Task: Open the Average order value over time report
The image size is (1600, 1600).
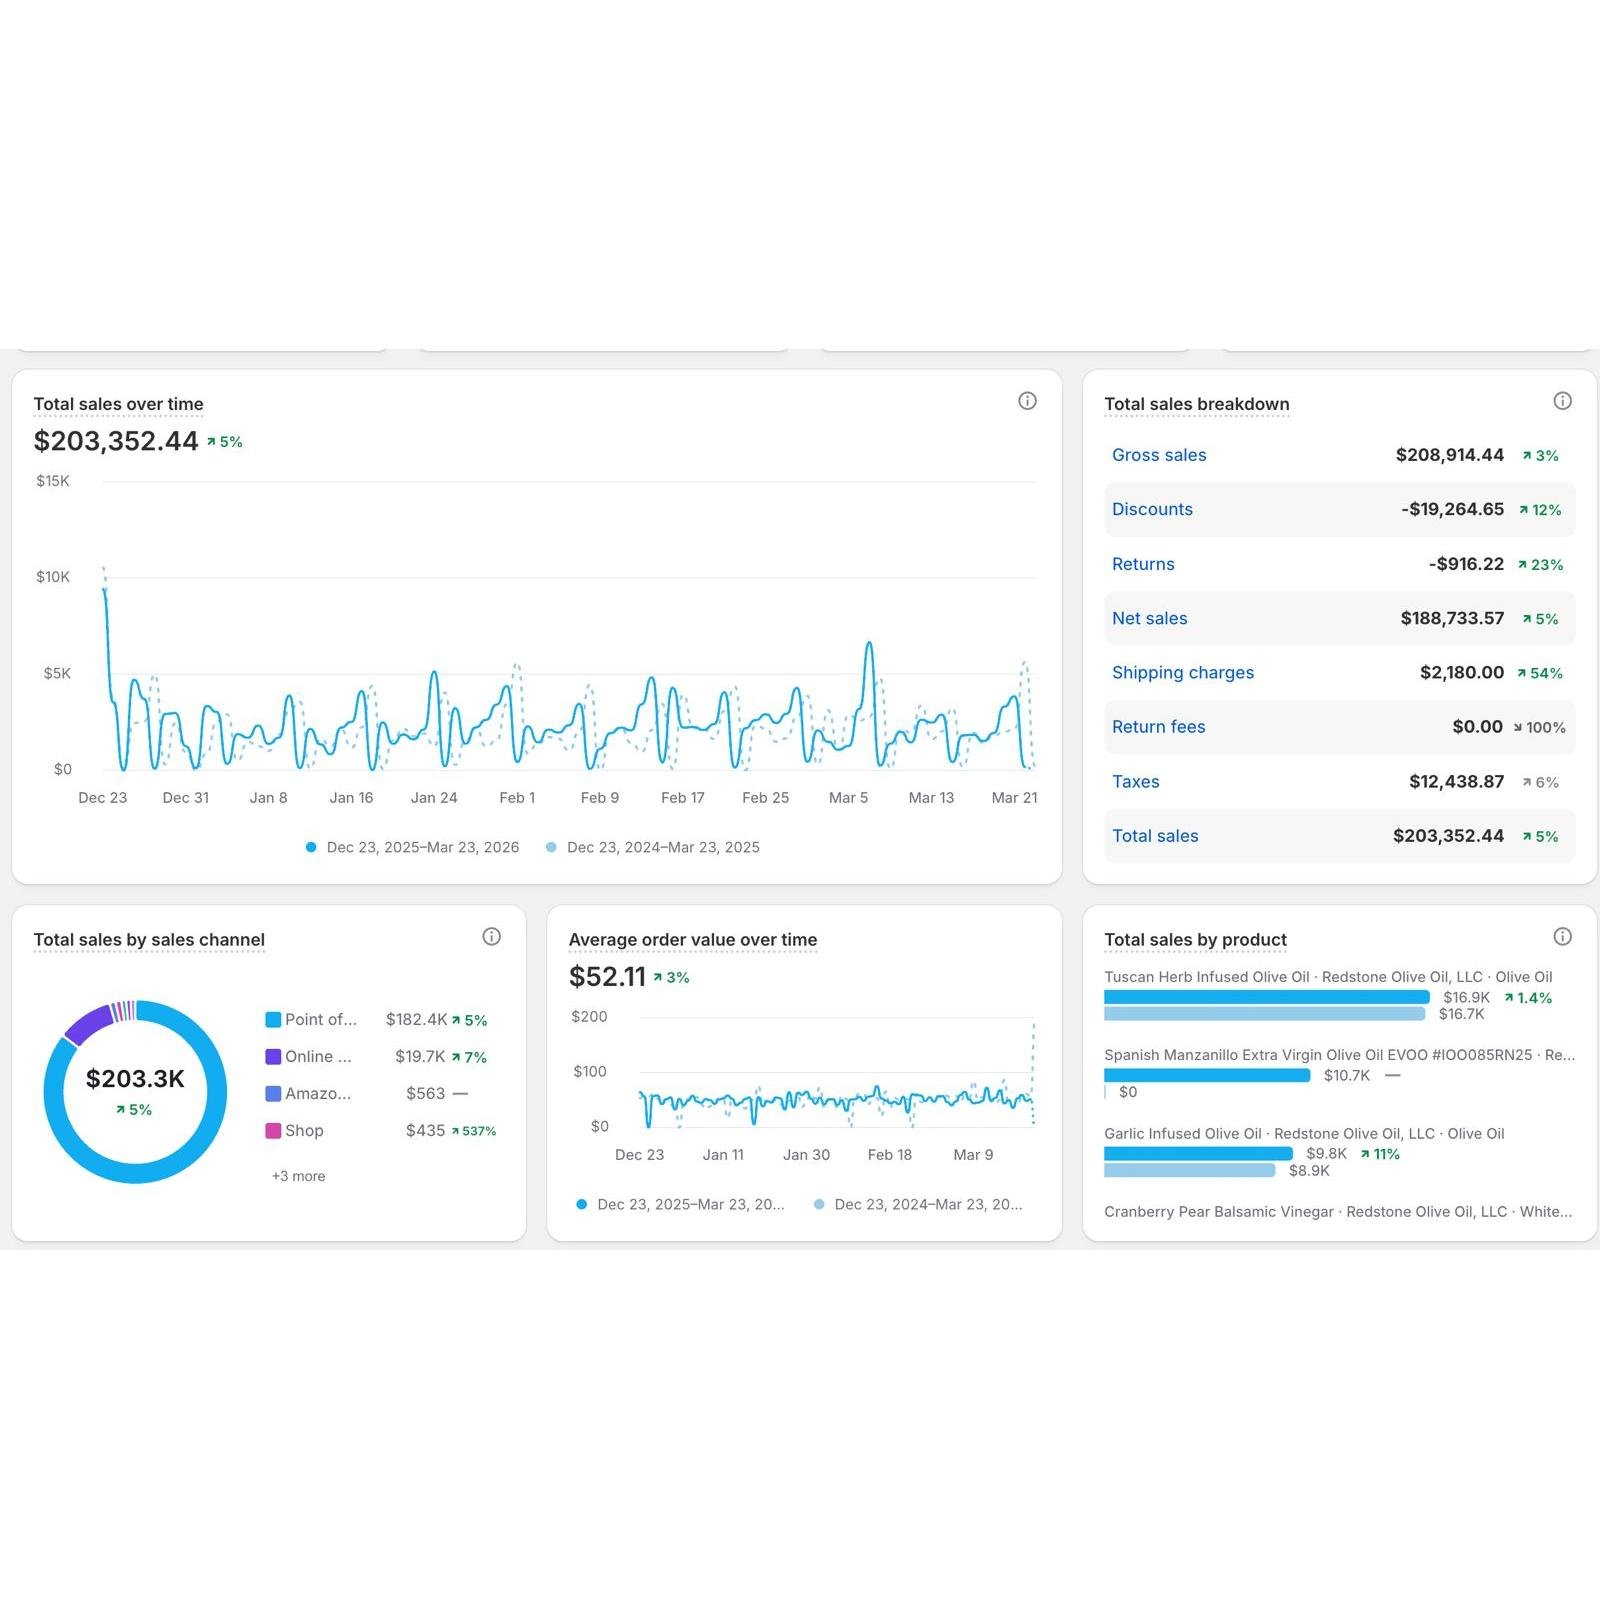Action: pyautogui.click(x=692, y=940)
